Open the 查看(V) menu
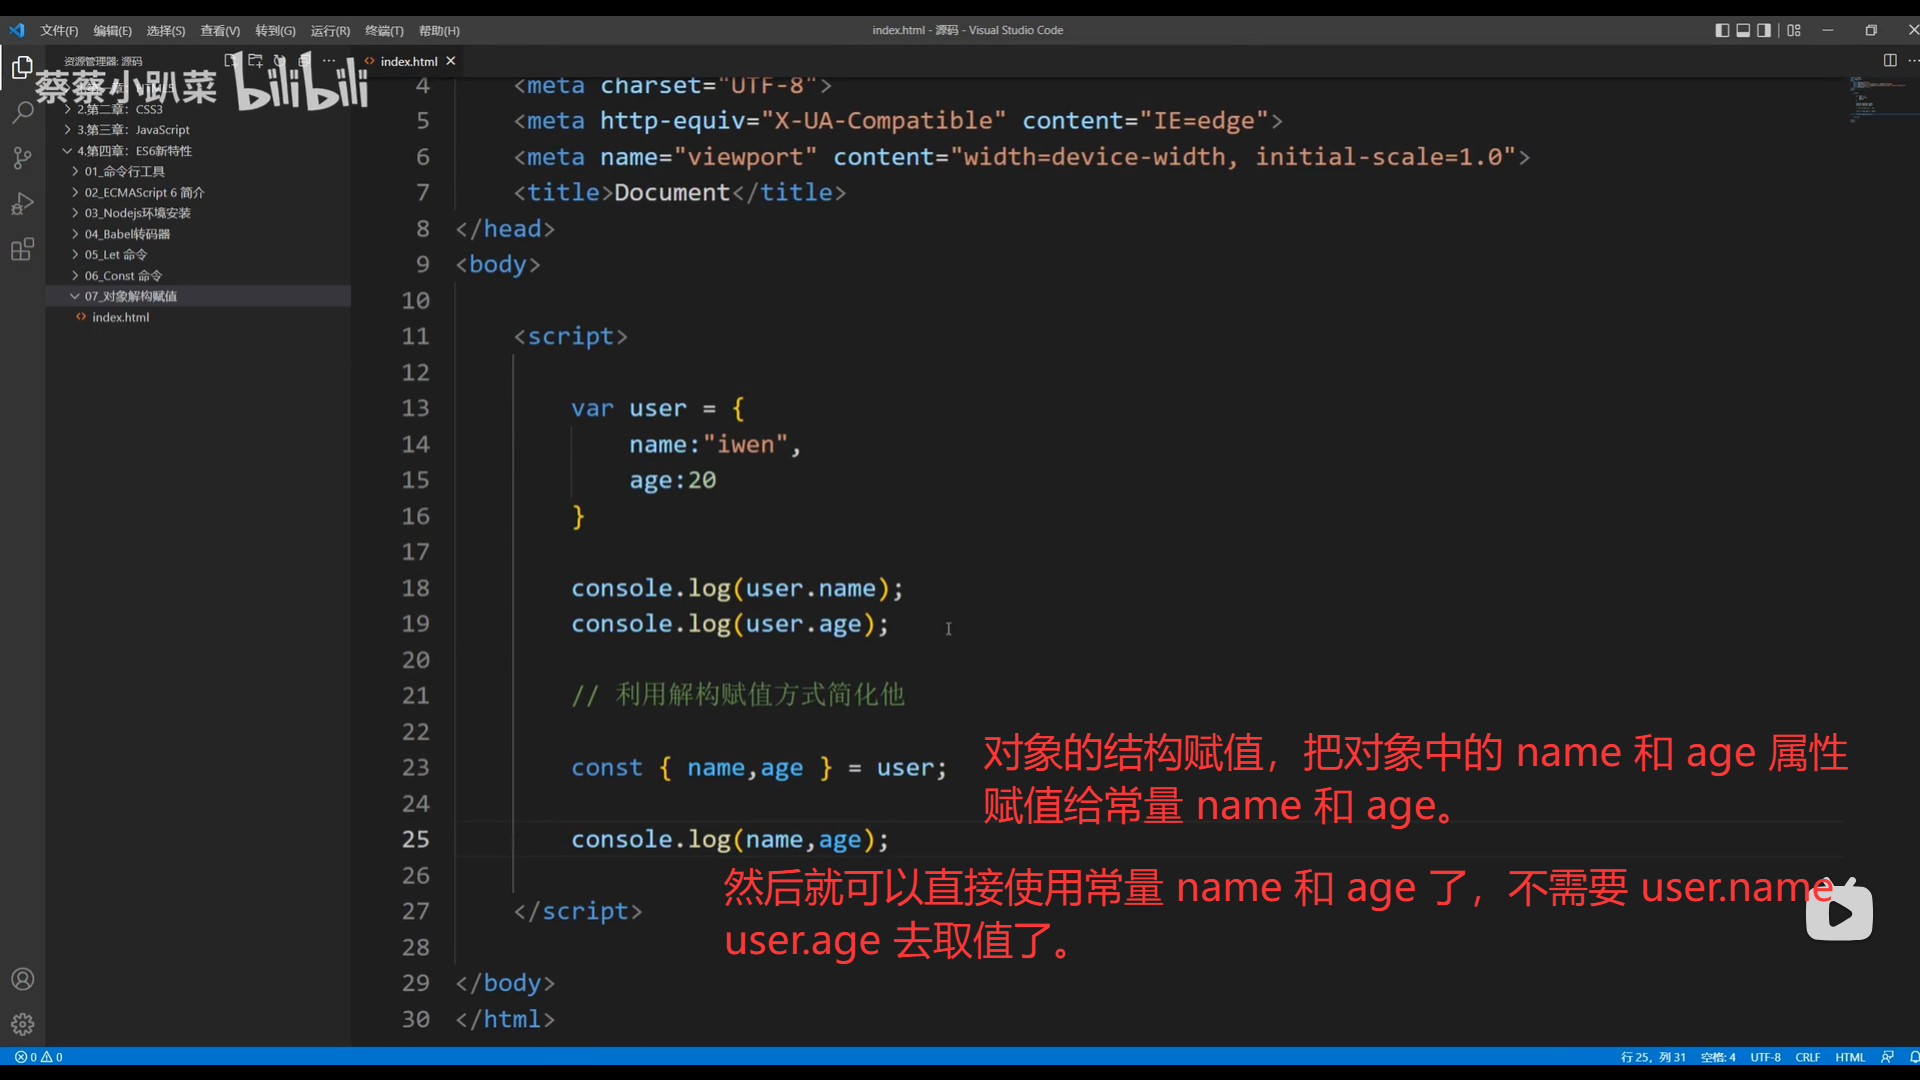Screen dimensions: 1920x1080 [x=220, y=31]
